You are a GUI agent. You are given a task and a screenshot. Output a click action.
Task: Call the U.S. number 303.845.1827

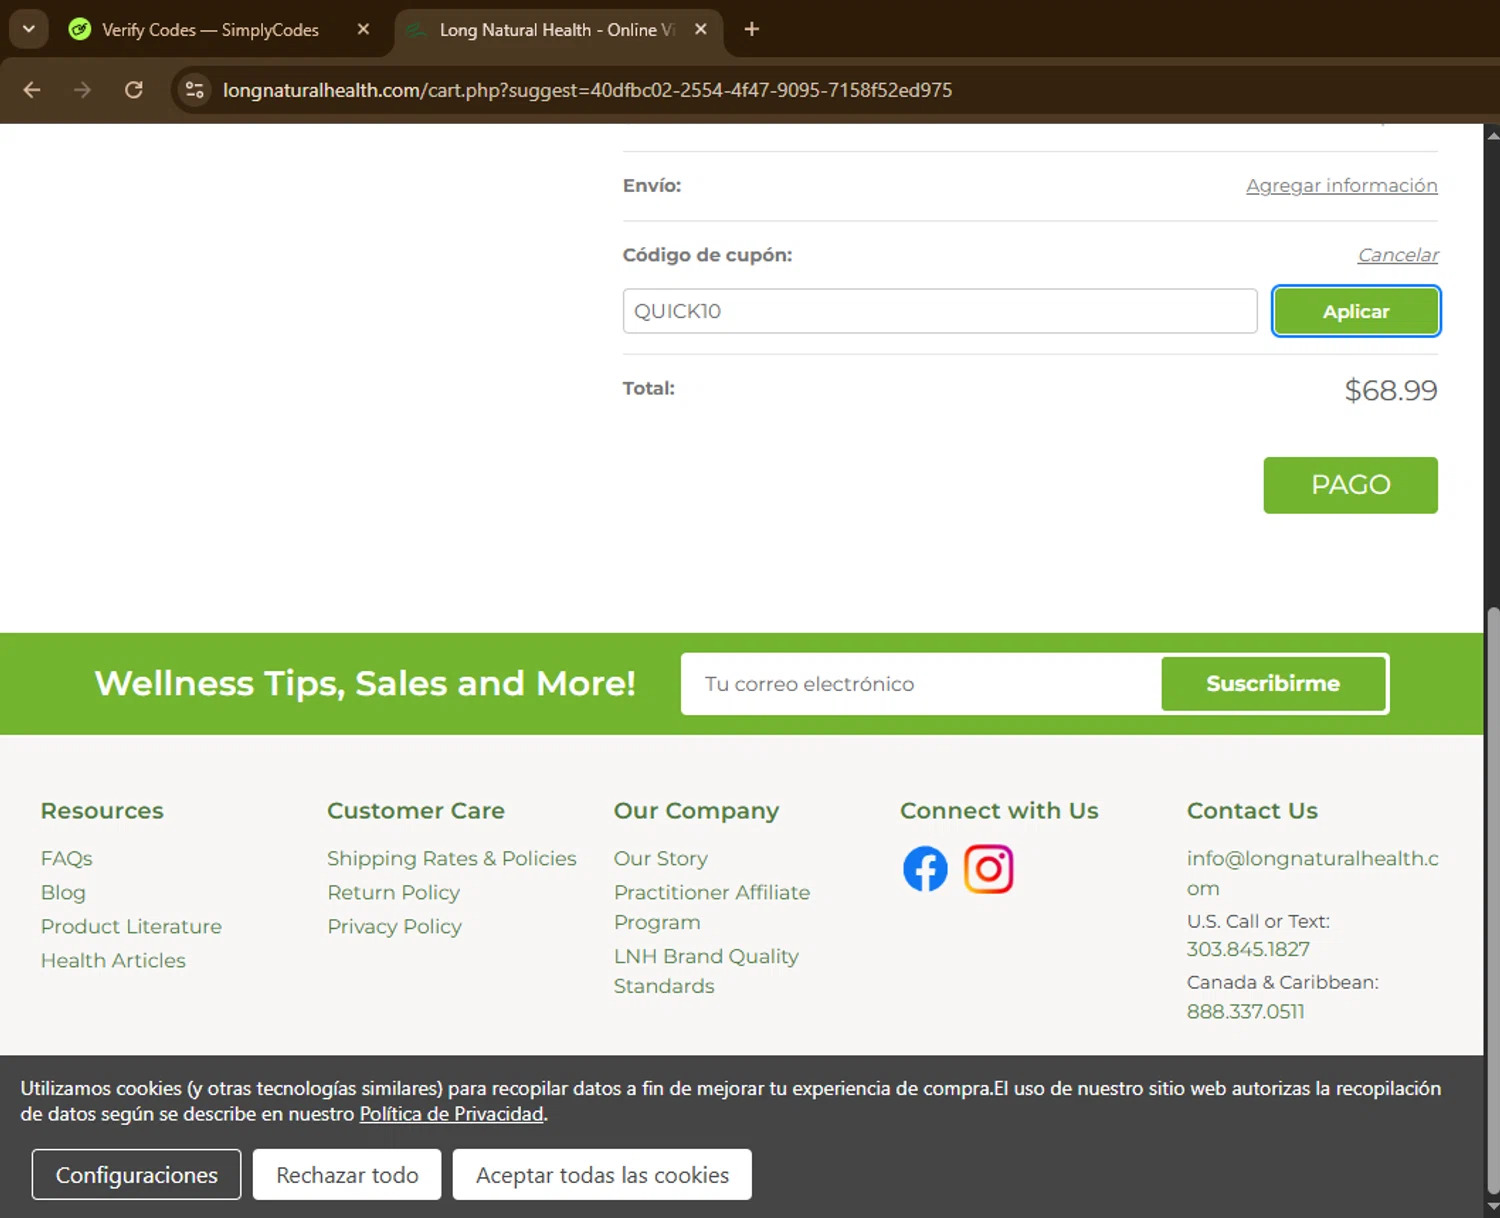click(1248, 949)
